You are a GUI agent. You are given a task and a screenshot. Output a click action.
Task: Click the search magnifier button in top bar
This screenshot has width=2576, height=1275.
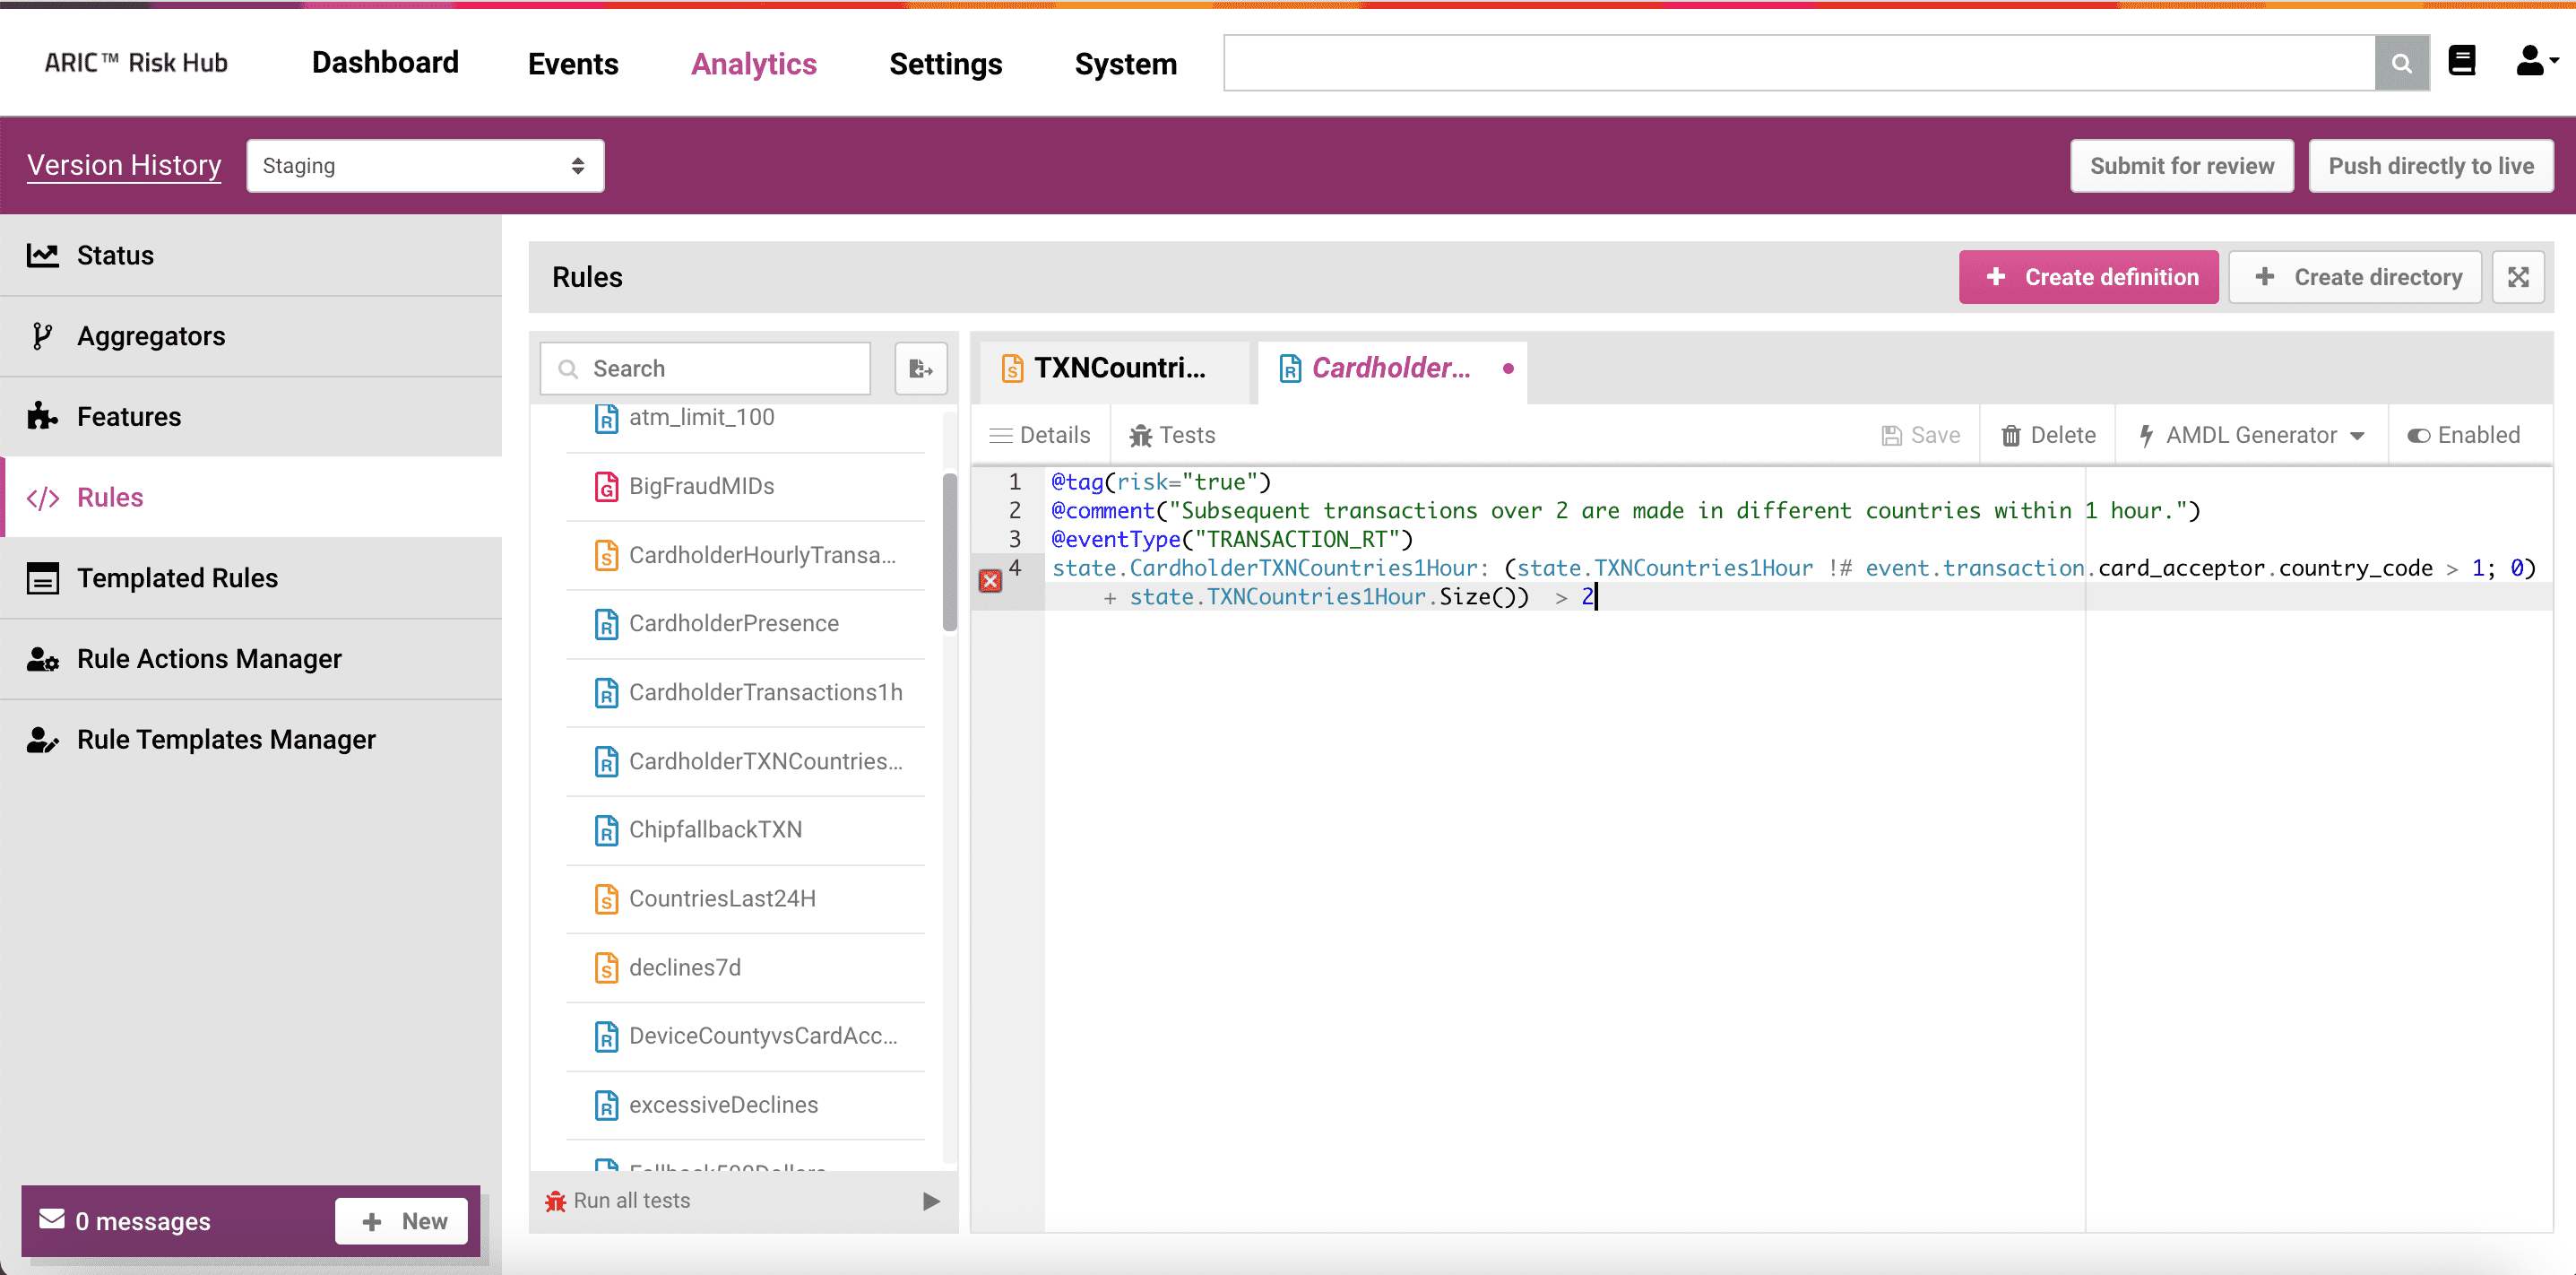[2400, 63]
